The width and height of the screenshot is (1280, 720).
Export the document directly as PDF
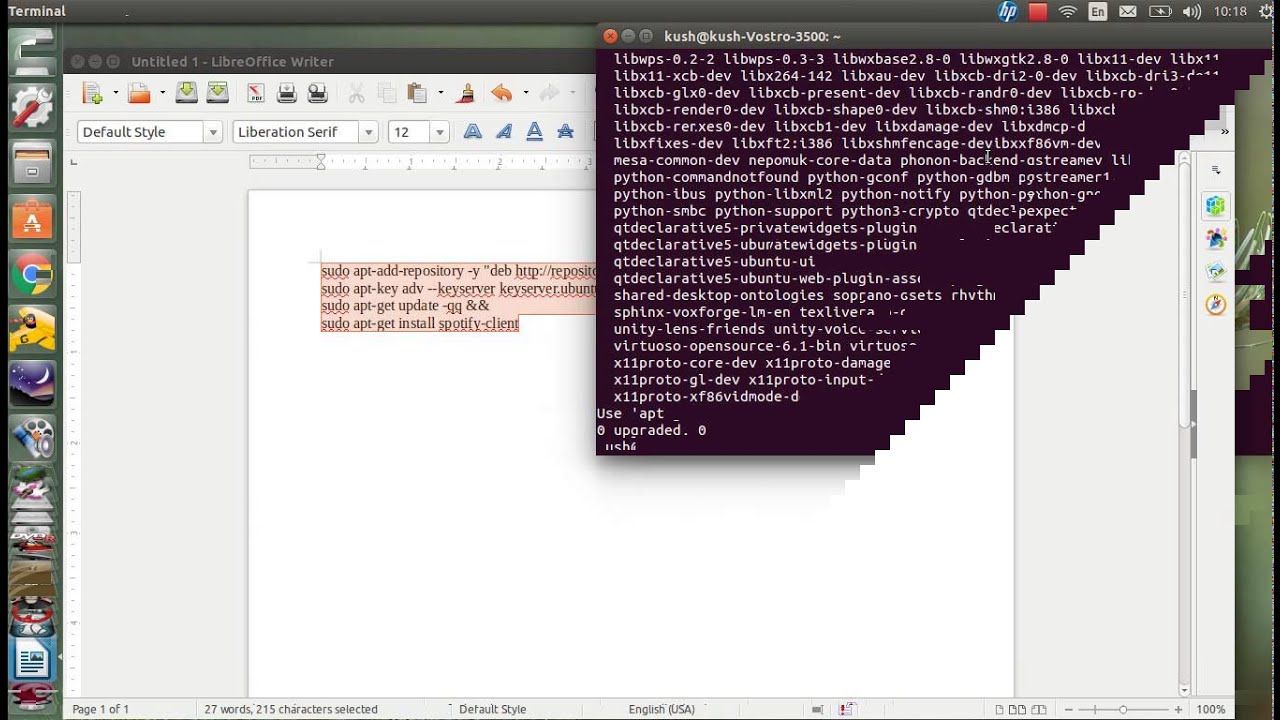[x=255, y=94]
